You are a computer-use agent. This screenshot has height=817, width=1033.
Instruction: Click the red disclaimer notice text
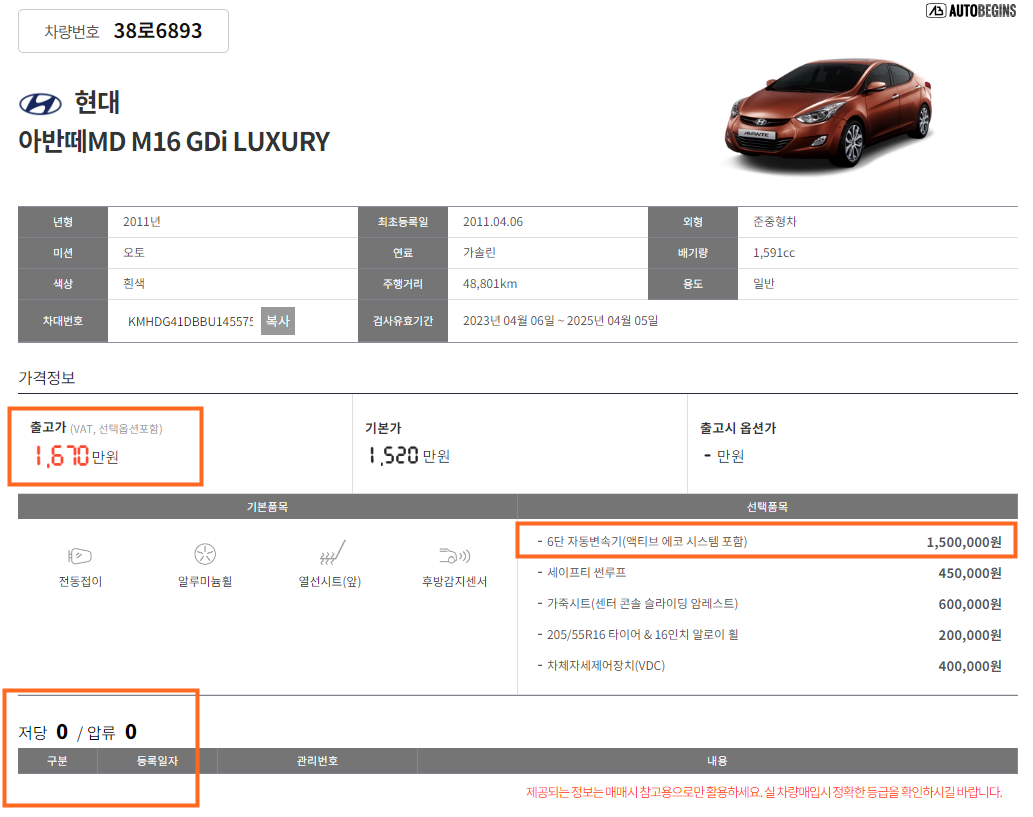[x=764, y=792]
